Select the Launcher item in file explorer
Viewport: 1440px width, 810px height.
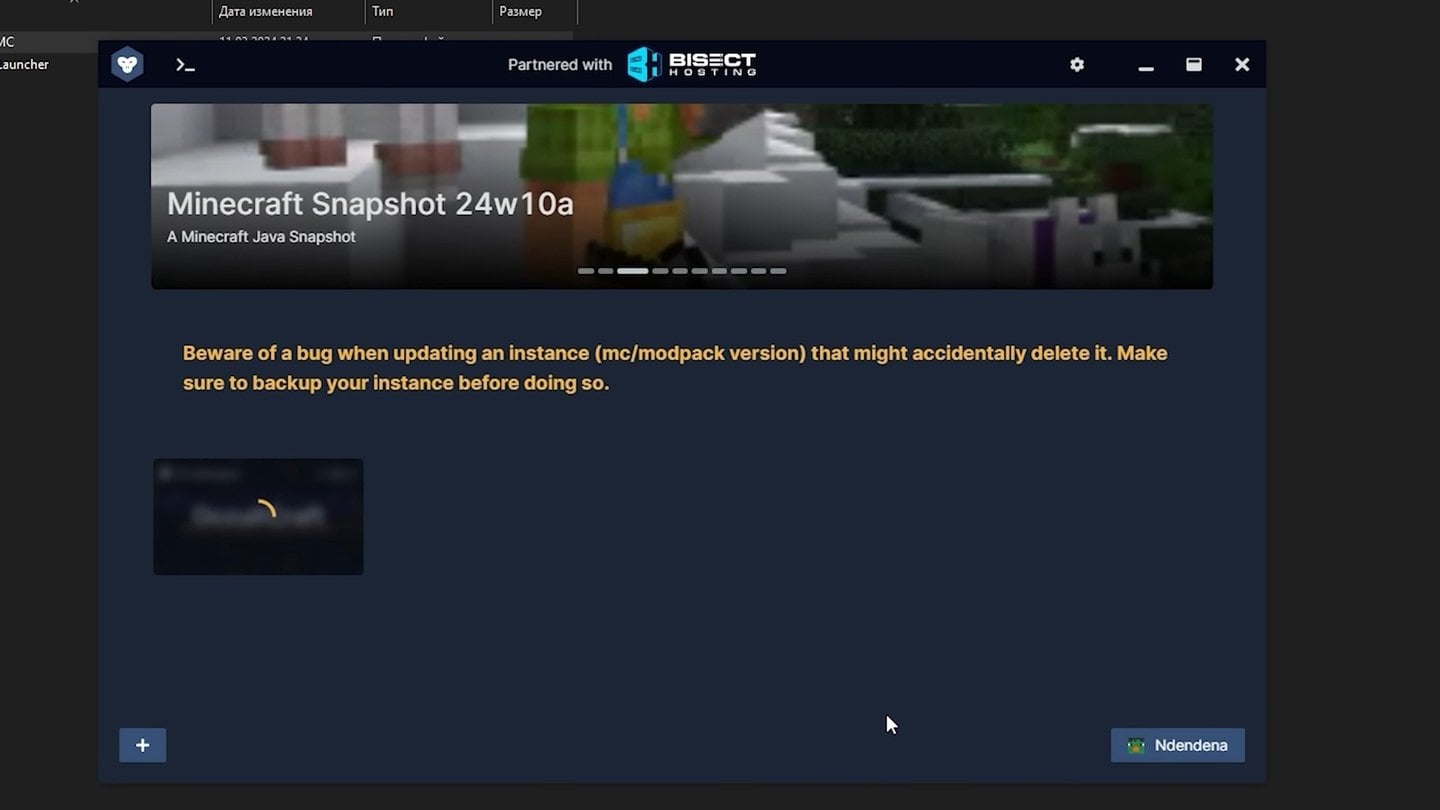pos(24,65)
